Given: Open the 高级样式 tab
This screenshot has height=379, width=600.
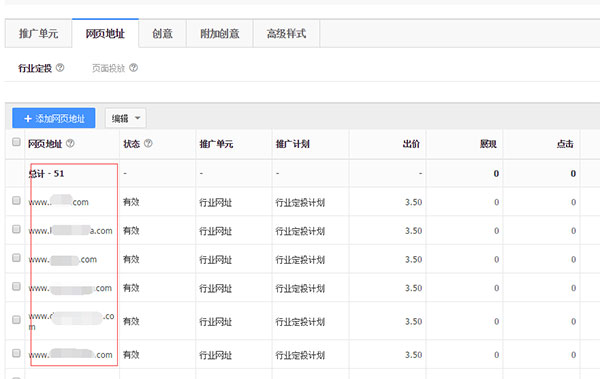Looking at the screenshot, I should tap(286, 34).
